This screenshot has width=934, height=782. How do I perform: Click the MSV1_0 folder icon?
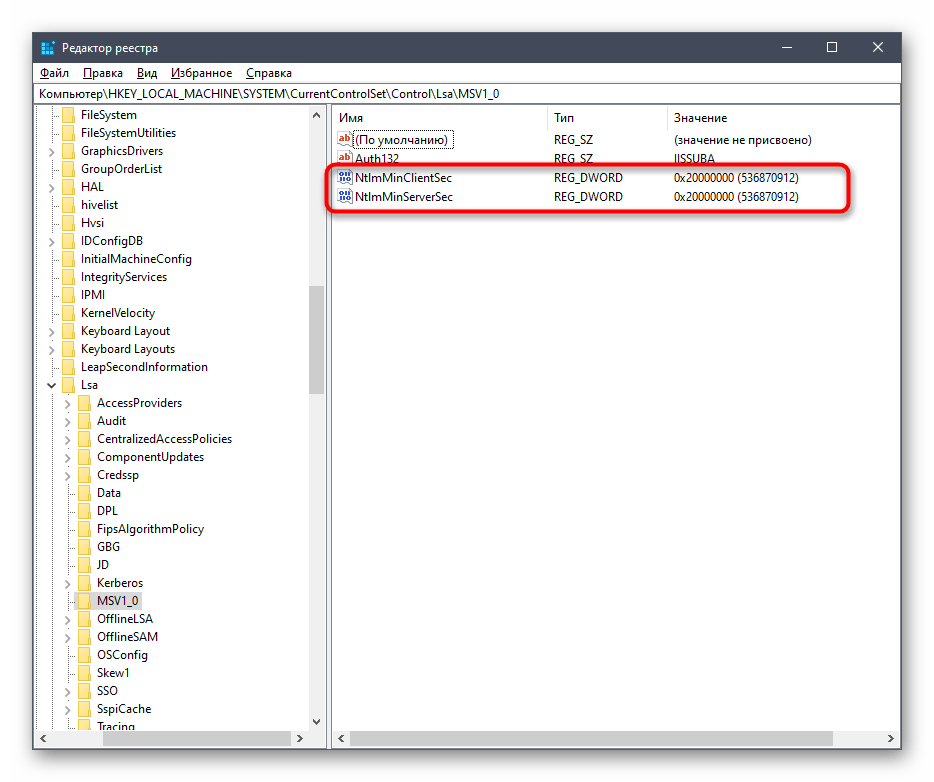pyautogui.click(x=84, y=601)
